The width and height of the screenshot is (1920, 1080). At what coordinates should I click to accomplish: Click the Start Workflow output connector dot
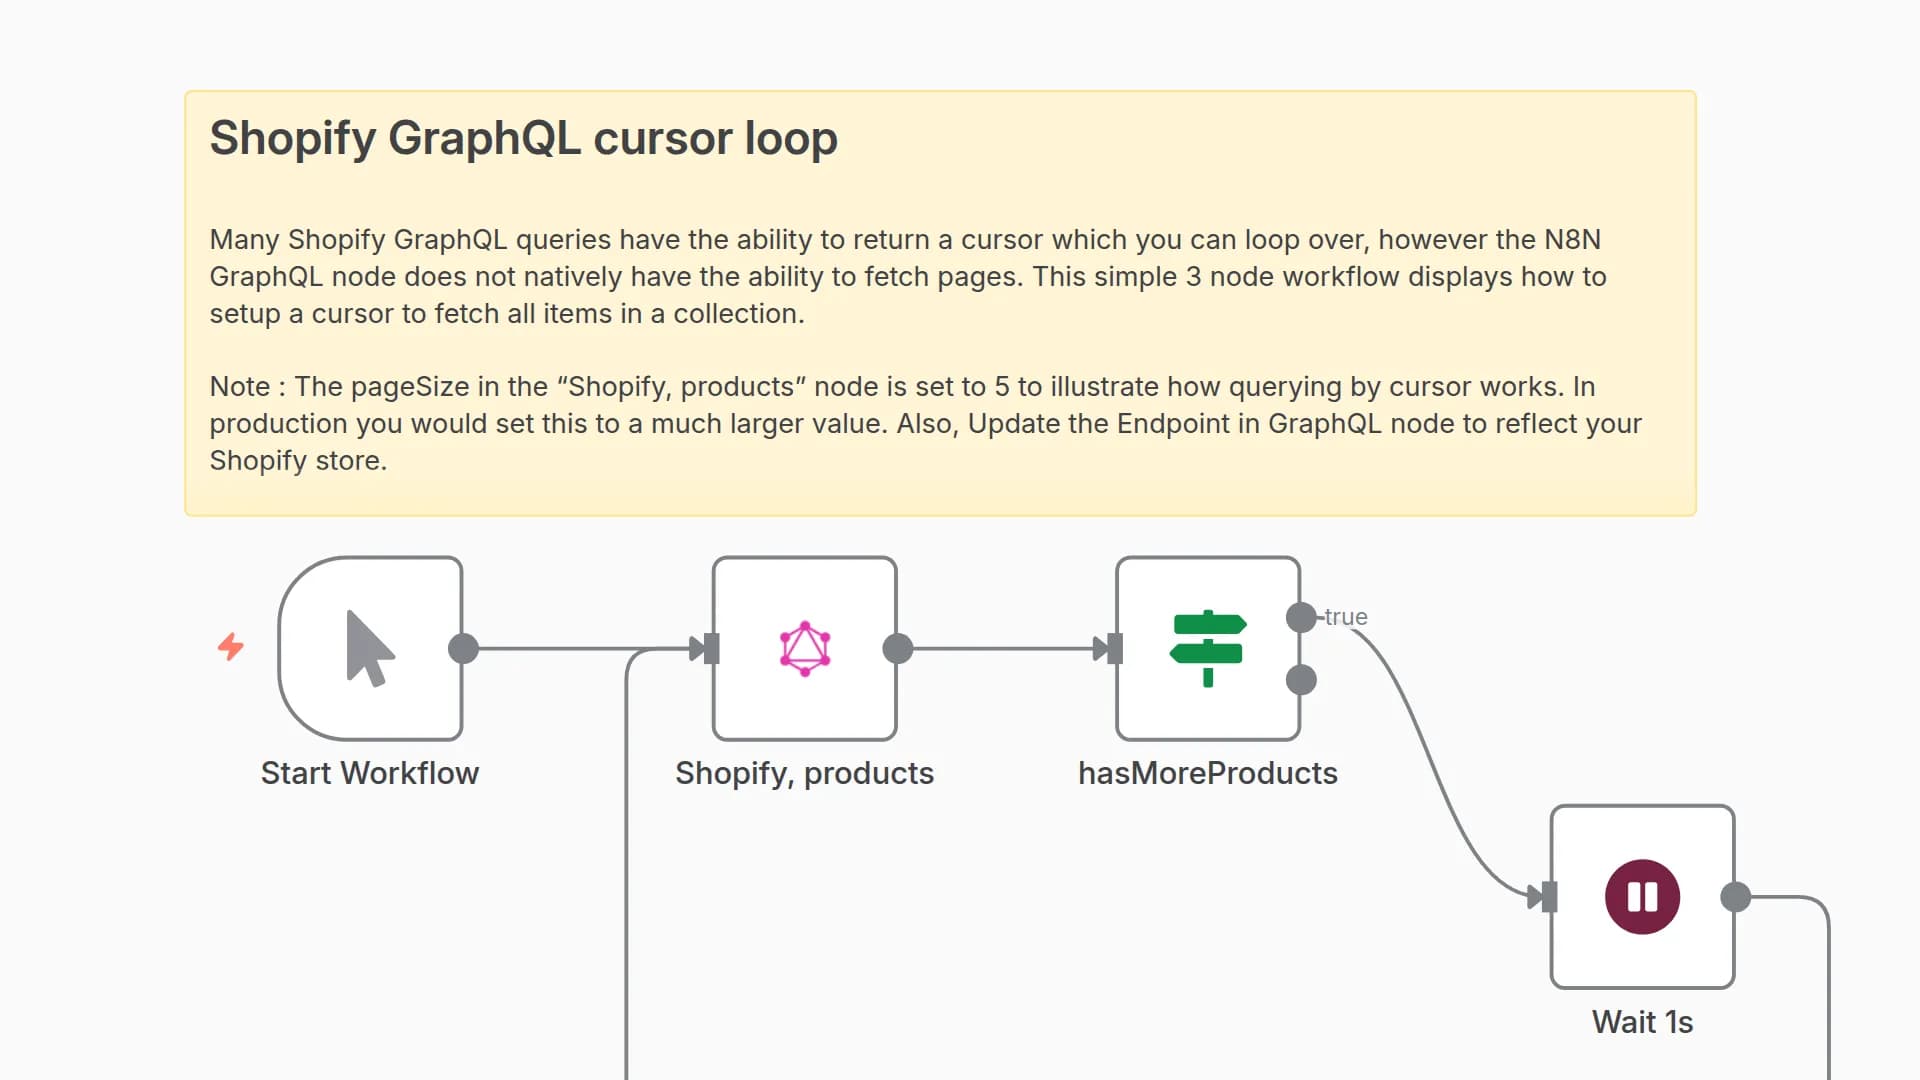click(463, 649)
